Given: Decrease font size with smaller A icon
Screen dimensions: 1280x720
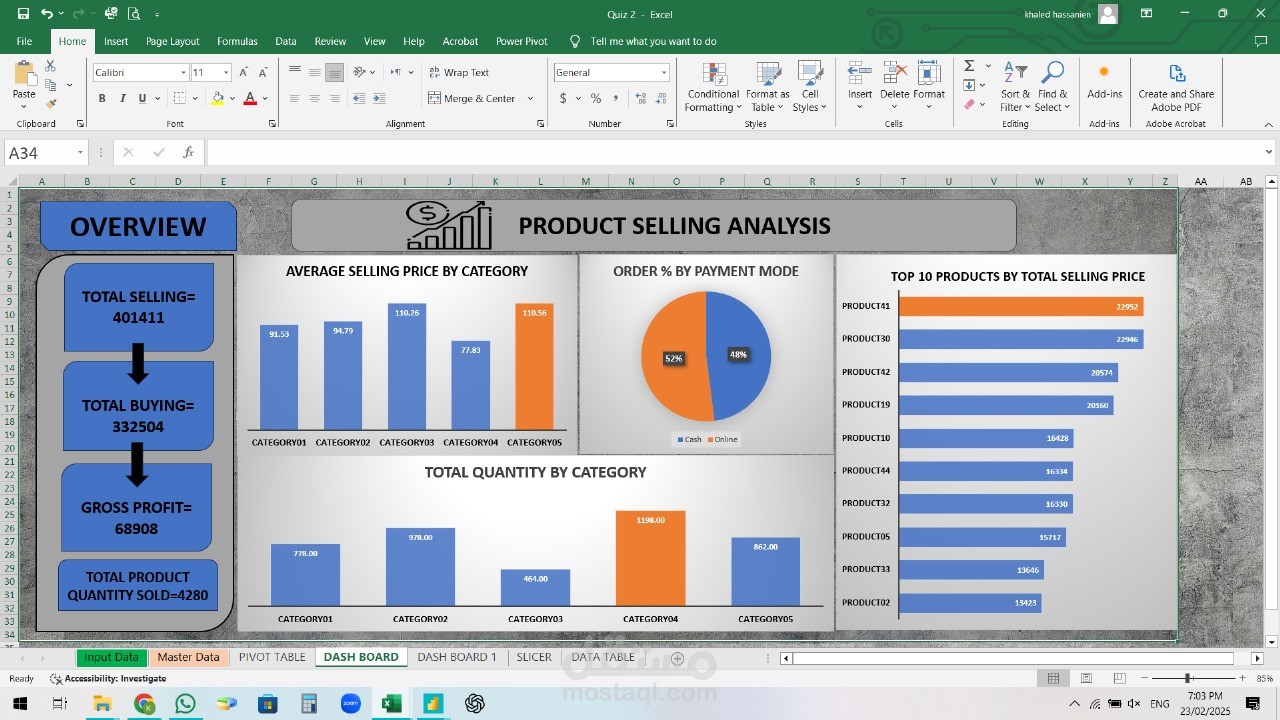Looking at the screenshot, I should click(262, 73).
